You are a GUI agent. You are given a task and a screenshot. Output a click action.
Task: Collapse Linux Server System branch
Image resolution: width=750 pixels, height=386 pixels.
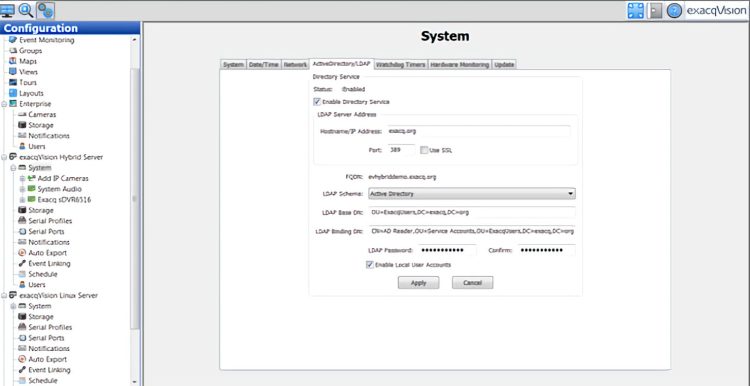pyautogui.click(x=13, y=306)
